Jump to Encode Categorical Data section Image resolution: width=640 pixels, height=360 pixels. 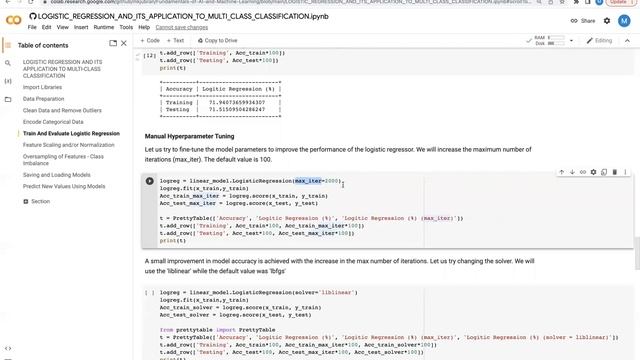point(53,122)
